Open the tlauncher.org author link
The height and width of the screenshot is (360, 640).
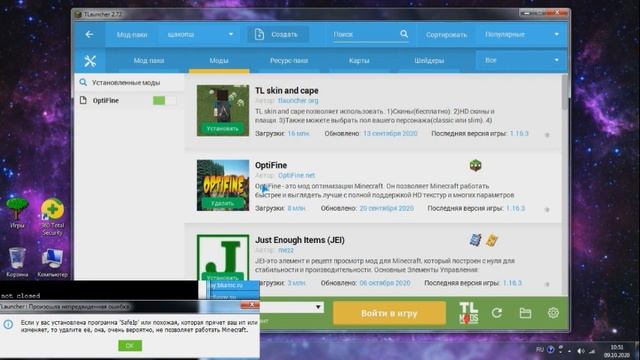(x=298, y=100)
